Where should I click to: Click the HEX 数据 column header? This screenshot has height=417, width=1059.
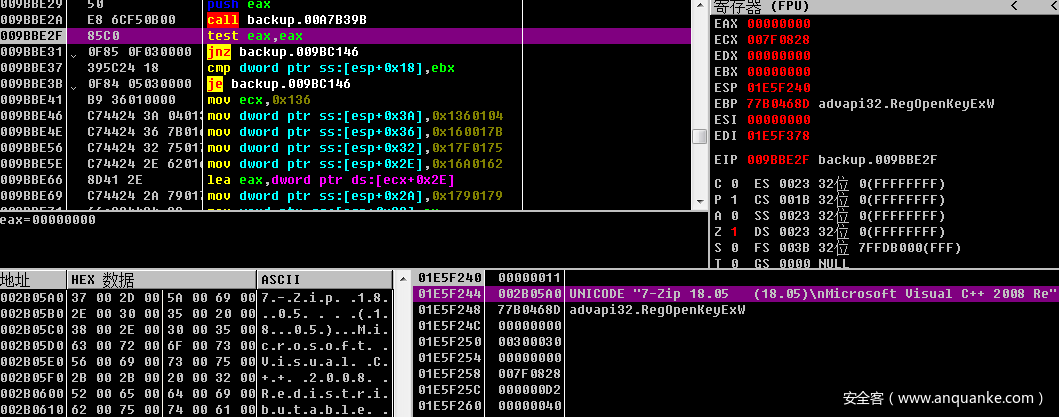pyautogui.click(x=162, y=279)
